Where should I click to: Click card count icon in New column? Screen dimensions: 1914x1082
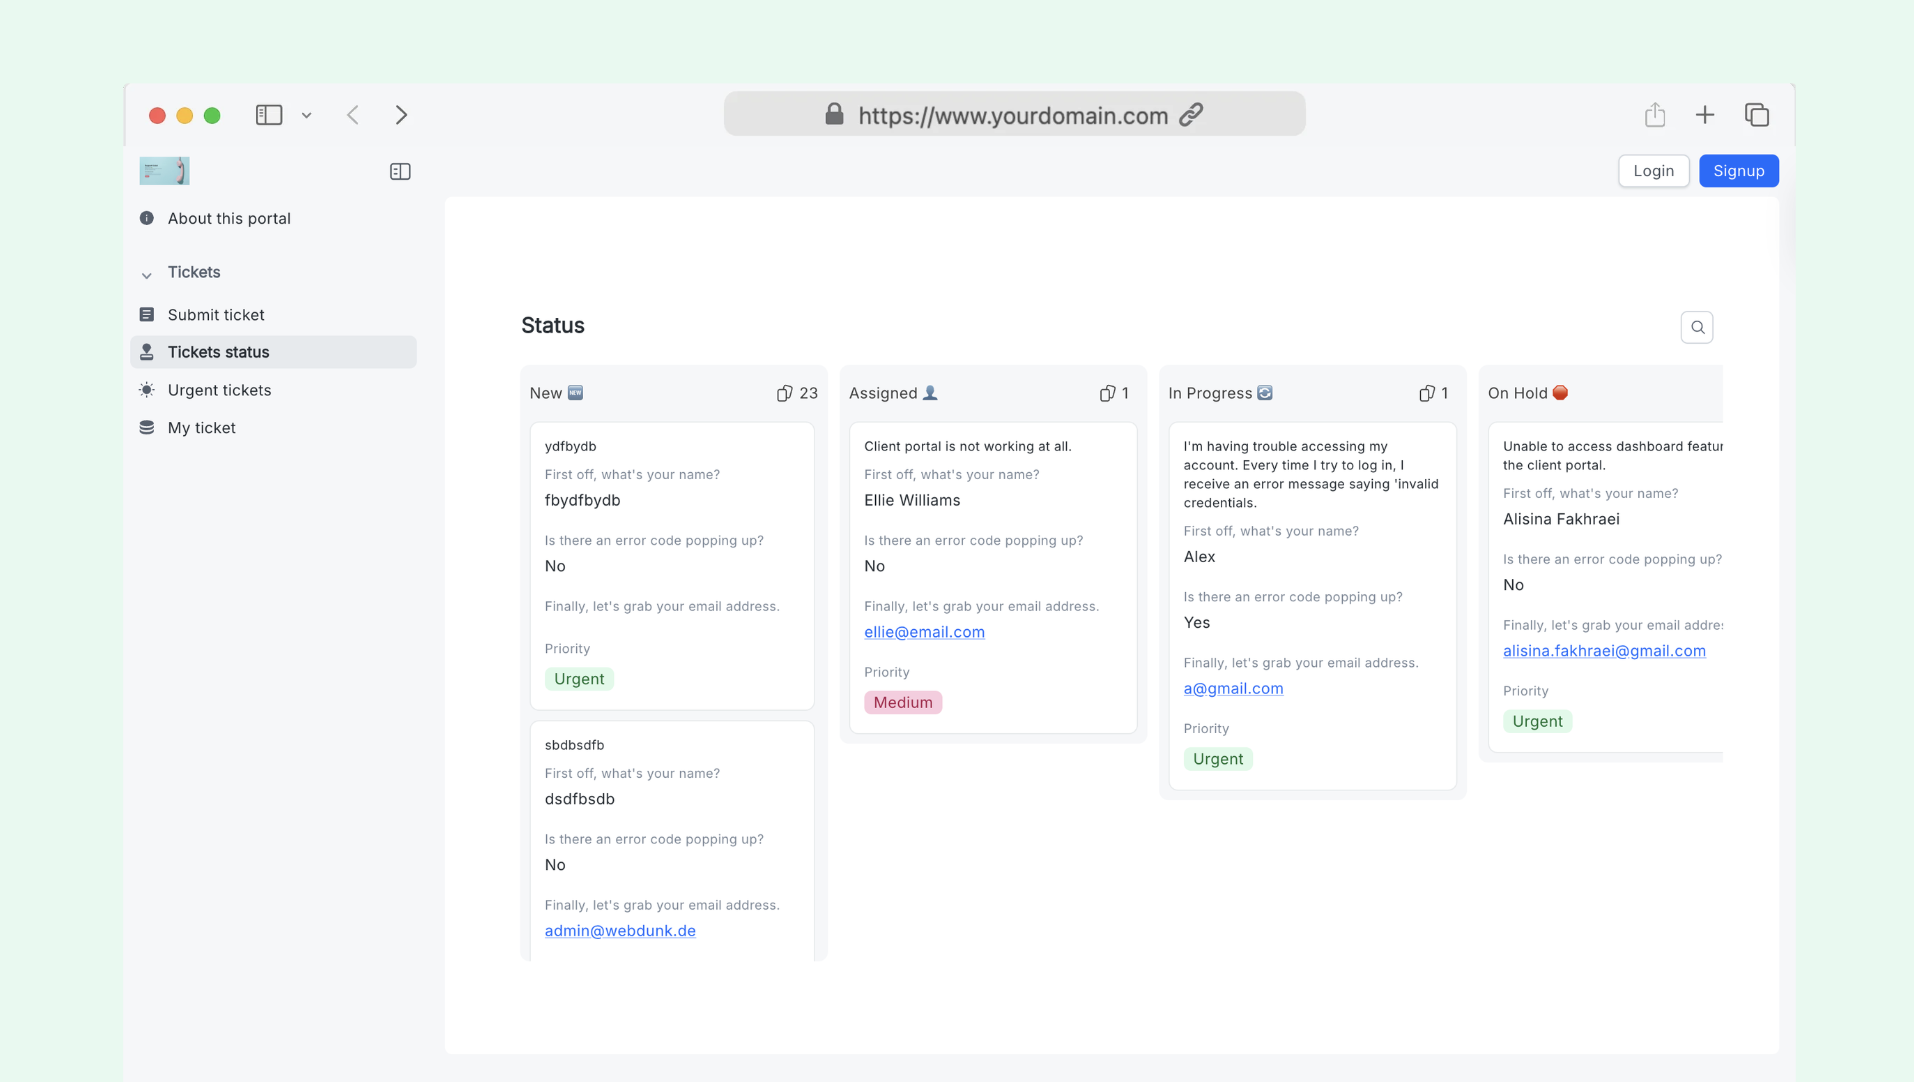pos(784,393)
